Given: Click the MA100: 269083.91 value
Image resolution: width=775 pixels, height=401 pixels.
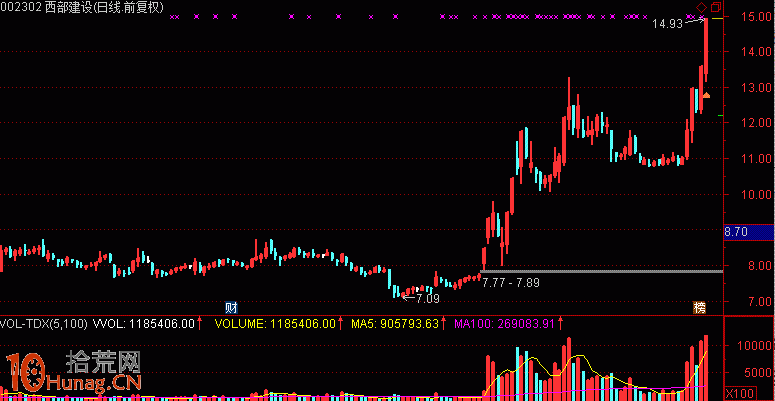Looking at the screenshot, I should pyautogui.click(x=504, y=324).
